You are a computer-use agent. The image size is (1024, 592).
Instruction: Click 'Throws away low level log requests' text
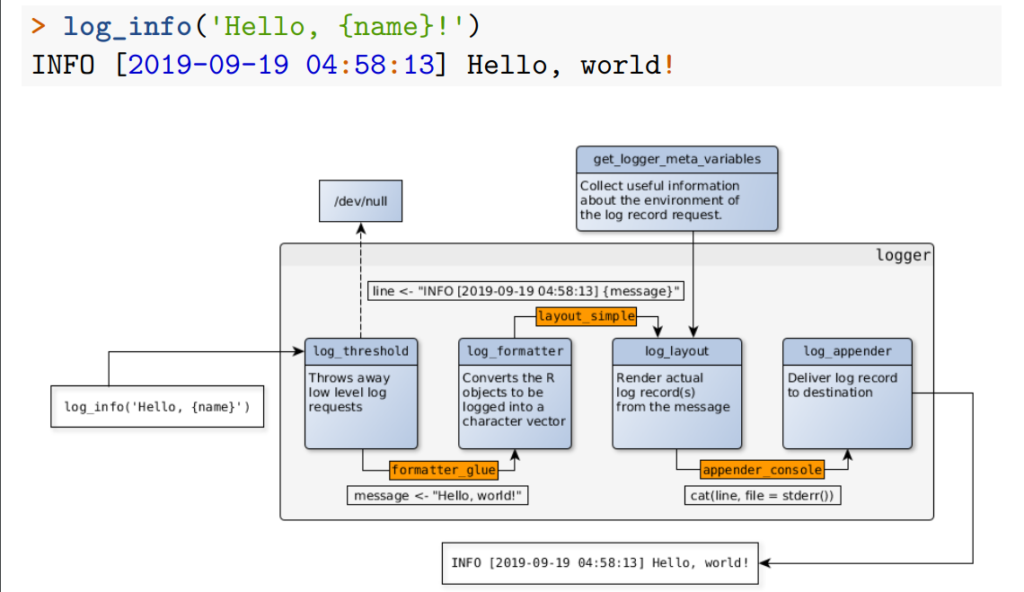349,392
